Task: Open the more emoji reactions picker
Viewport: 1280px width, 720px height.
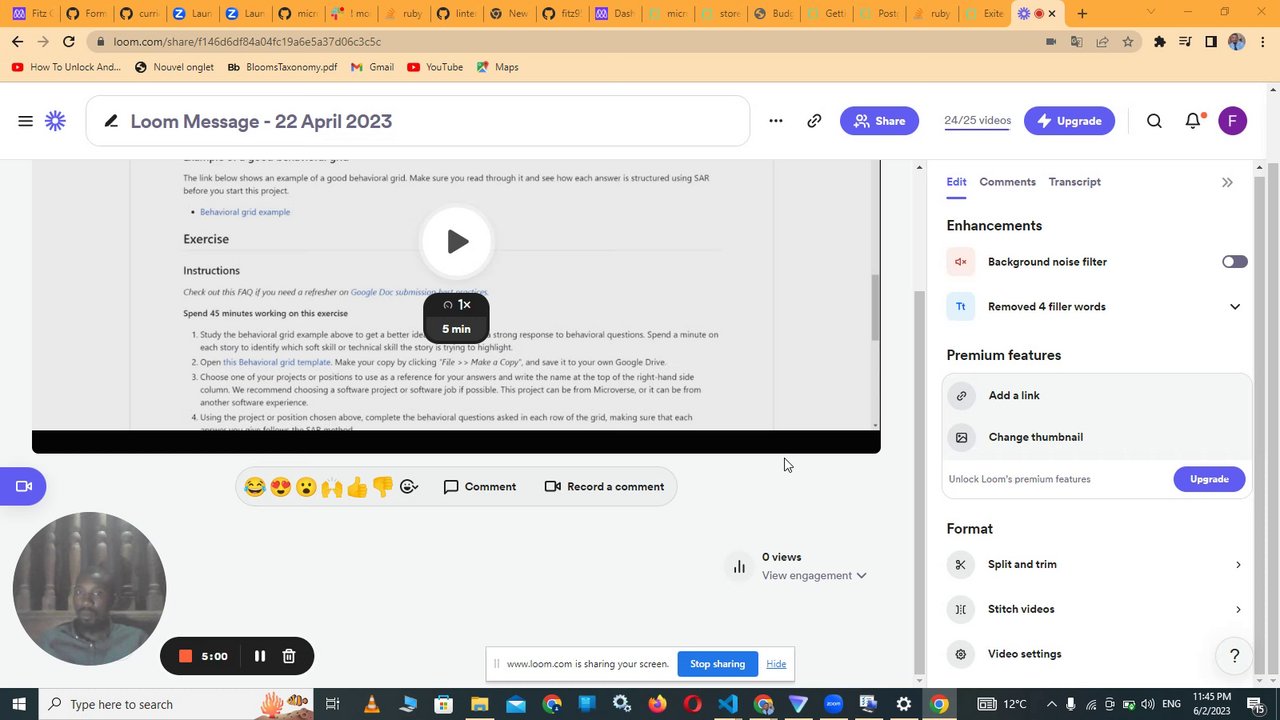Action: click(408, 487)
